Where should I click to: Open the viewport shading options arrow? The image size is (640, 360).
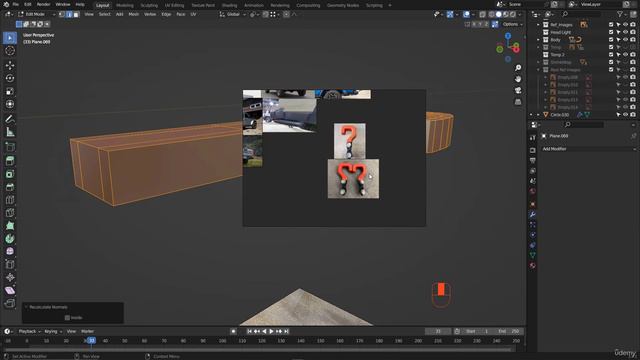click(520, 14)
